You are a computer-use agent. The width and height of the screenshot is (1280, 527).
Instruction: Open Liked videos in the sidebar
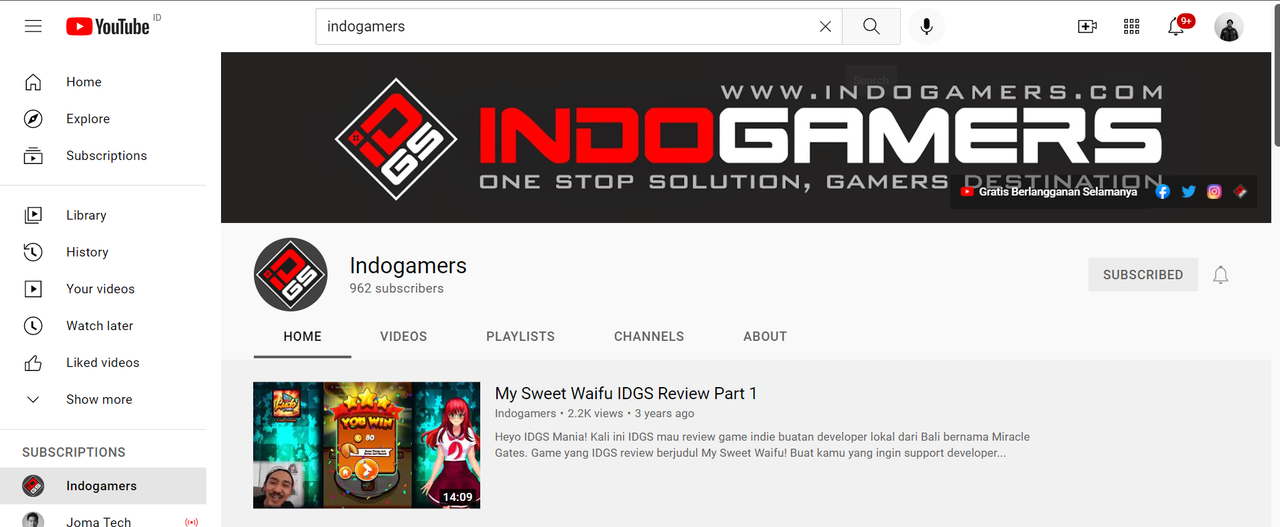(x=103, y=363)
